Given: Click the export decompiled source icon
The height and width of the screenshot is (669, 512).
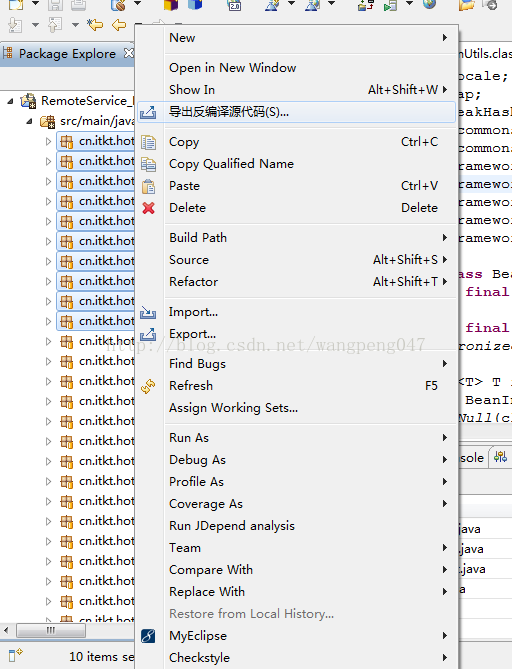Looking at the screenshot, I should (148, 112).
